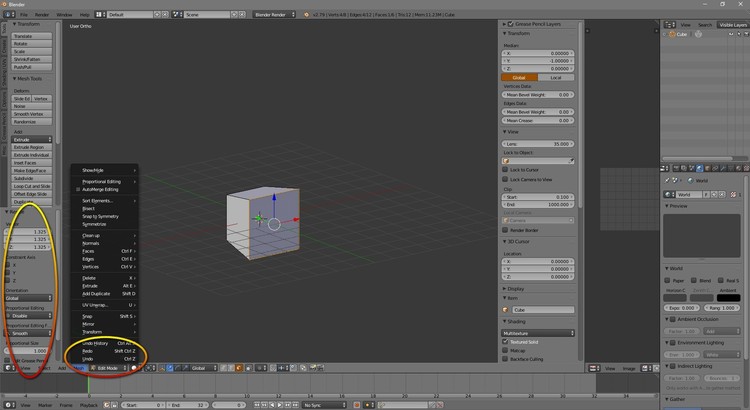Viewport: 750px width, 410px height.
Task: Click the Loop Cut and Slide button
Action: pos(32,186)
